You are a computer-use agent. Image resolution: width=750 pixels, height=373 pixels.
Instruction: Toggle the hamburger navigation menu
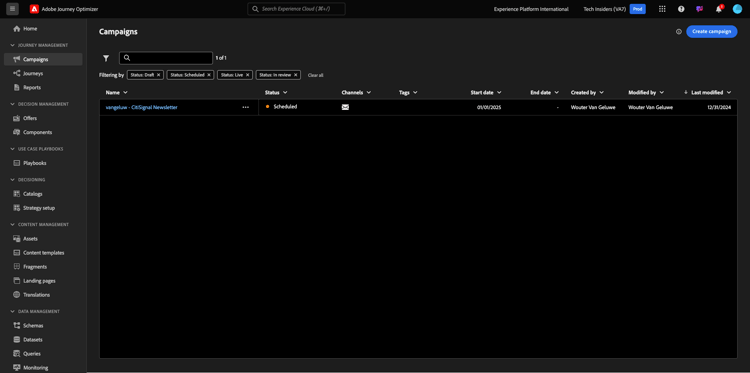click(x=12, y=9)
